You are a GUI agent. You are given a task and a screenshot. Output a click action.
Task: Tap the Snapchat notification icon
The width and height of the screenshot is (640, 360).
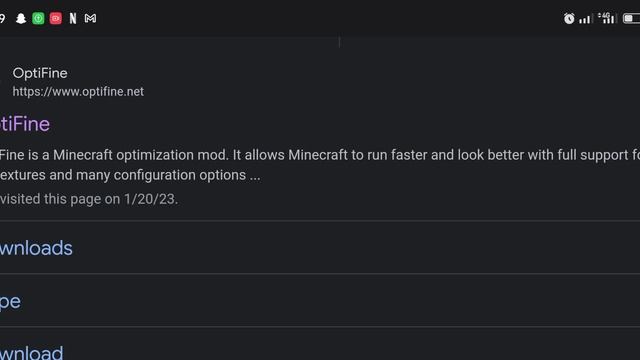(x=21, y=18)
